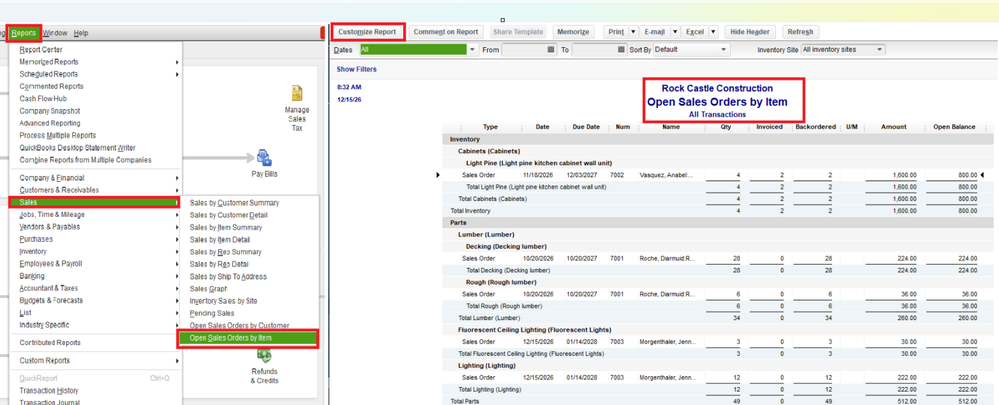Viewport: 999px width, 405px height.
Task: Click the Show Filters link
Action: pos(357,69)
